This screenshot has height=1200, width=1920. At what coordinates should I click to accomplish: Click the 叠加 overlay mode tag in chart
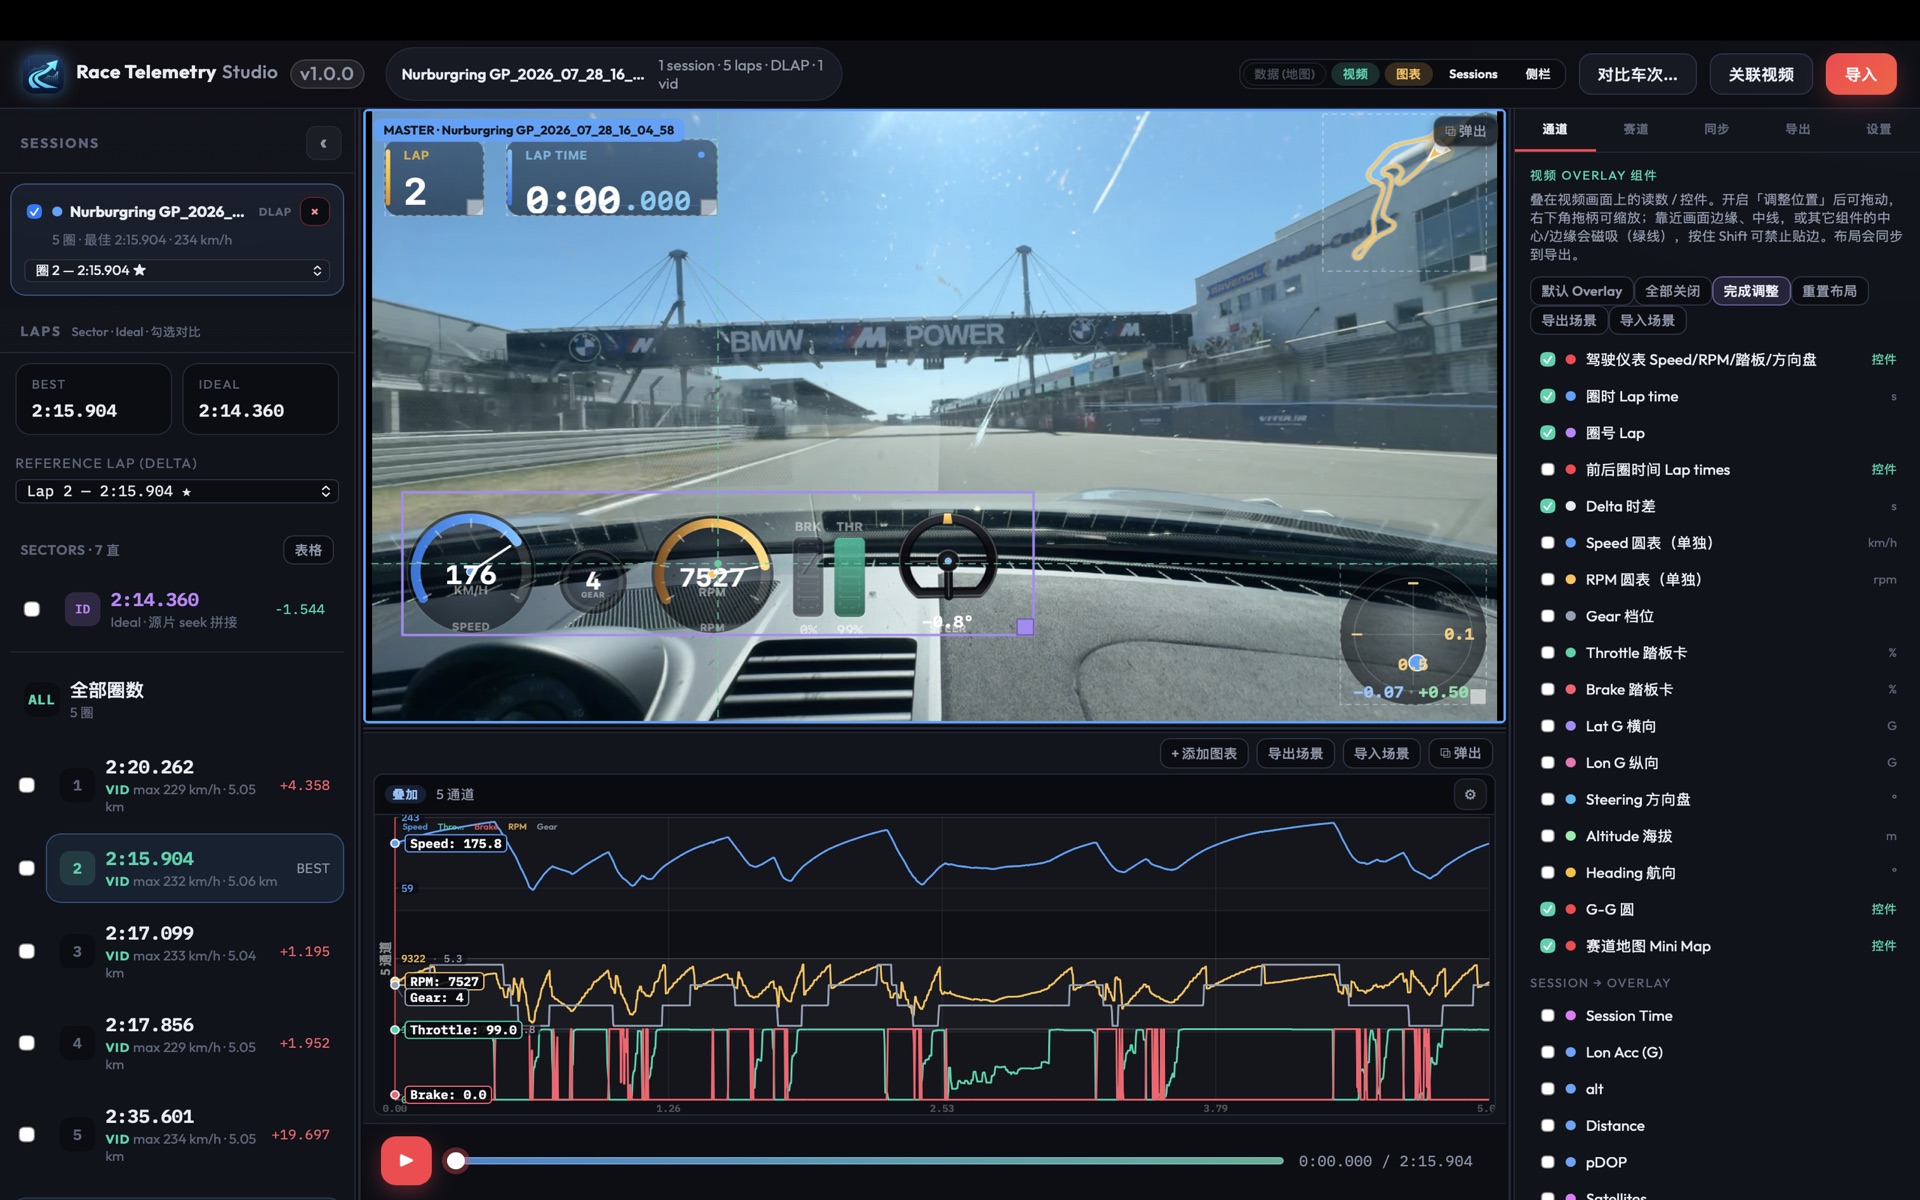click(404, 794)
